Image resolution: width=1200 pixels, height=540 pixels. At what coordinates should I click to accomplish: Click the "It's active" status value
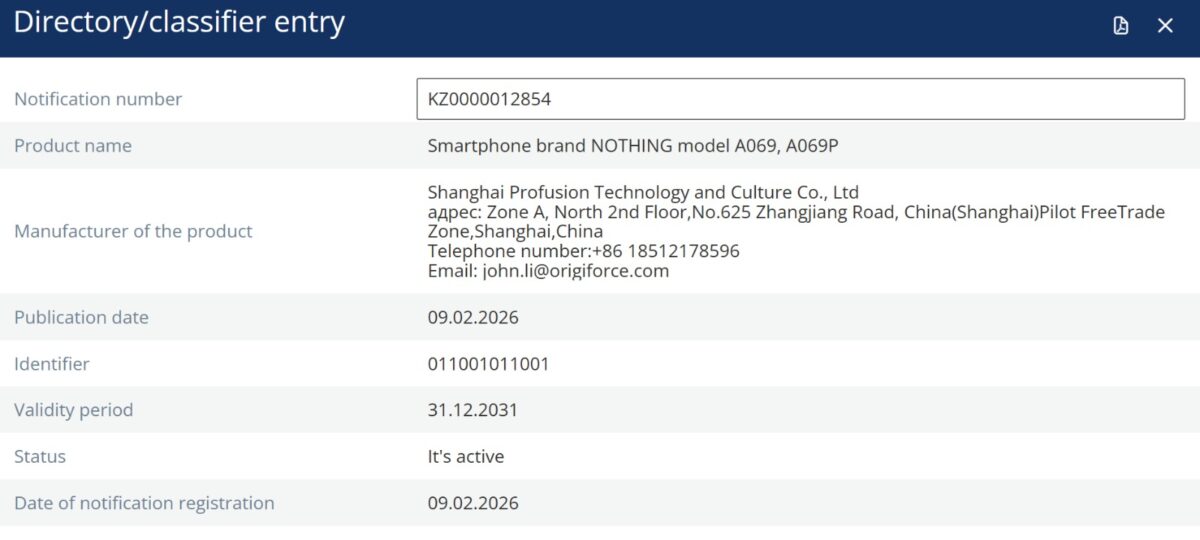point(465,457)
